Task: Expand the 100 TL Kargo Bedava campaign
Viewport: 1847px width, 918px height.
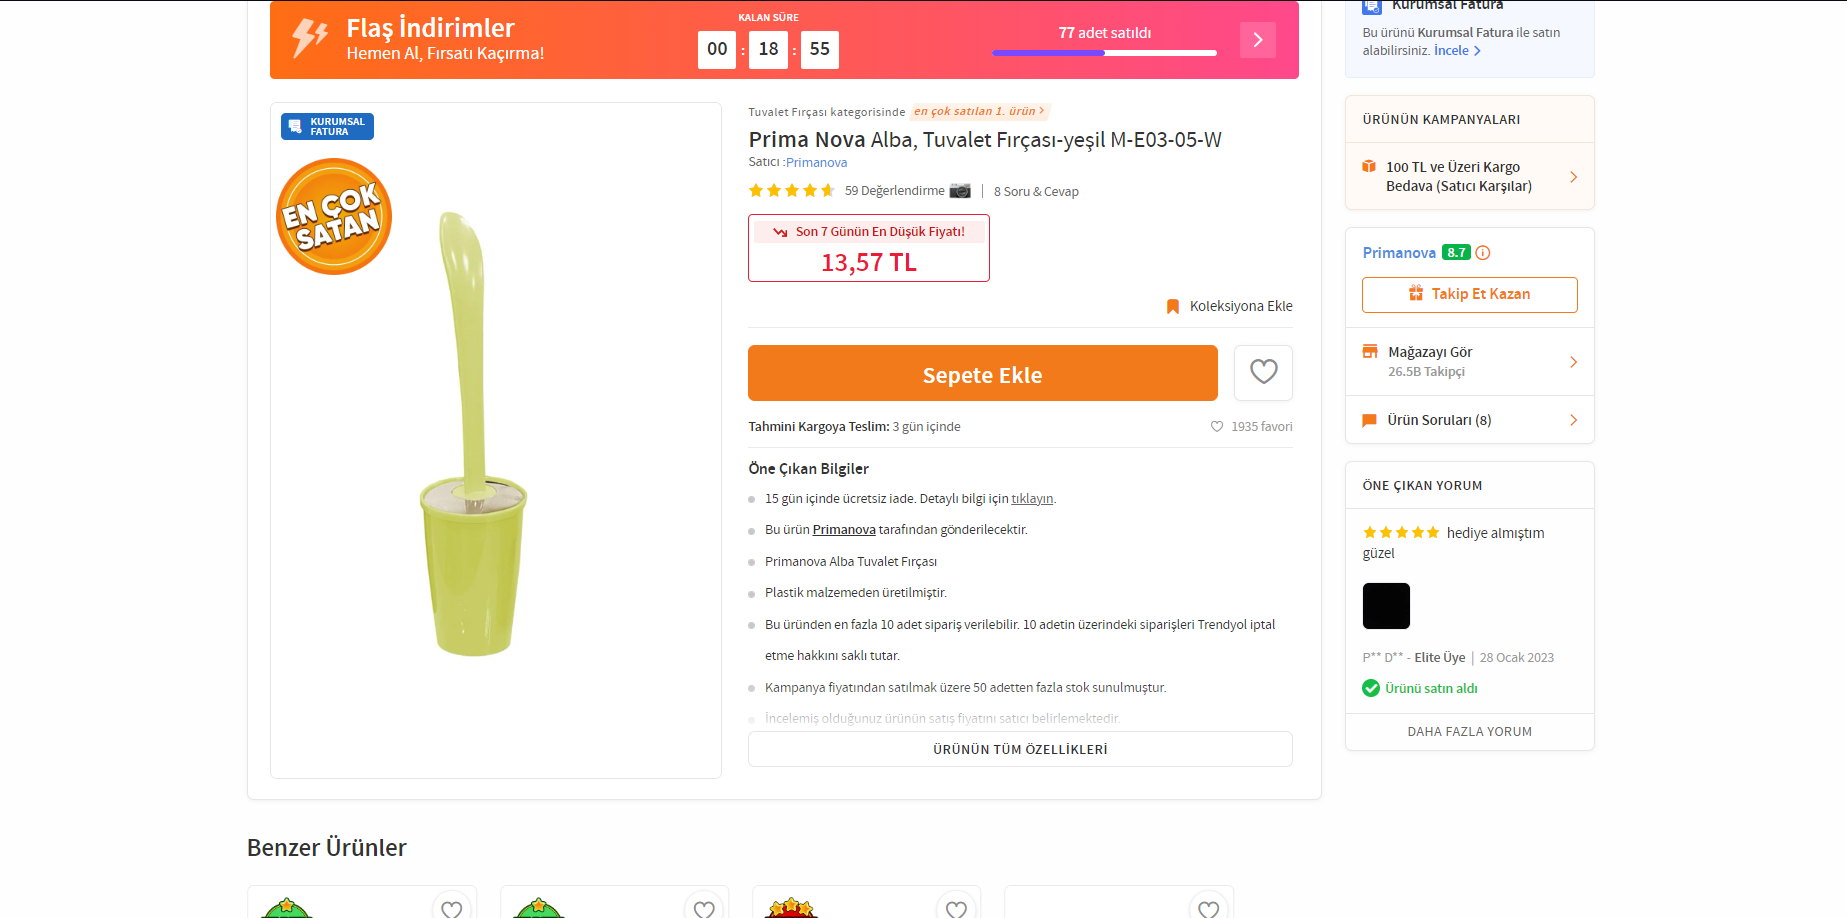Action: point(1470,177)
